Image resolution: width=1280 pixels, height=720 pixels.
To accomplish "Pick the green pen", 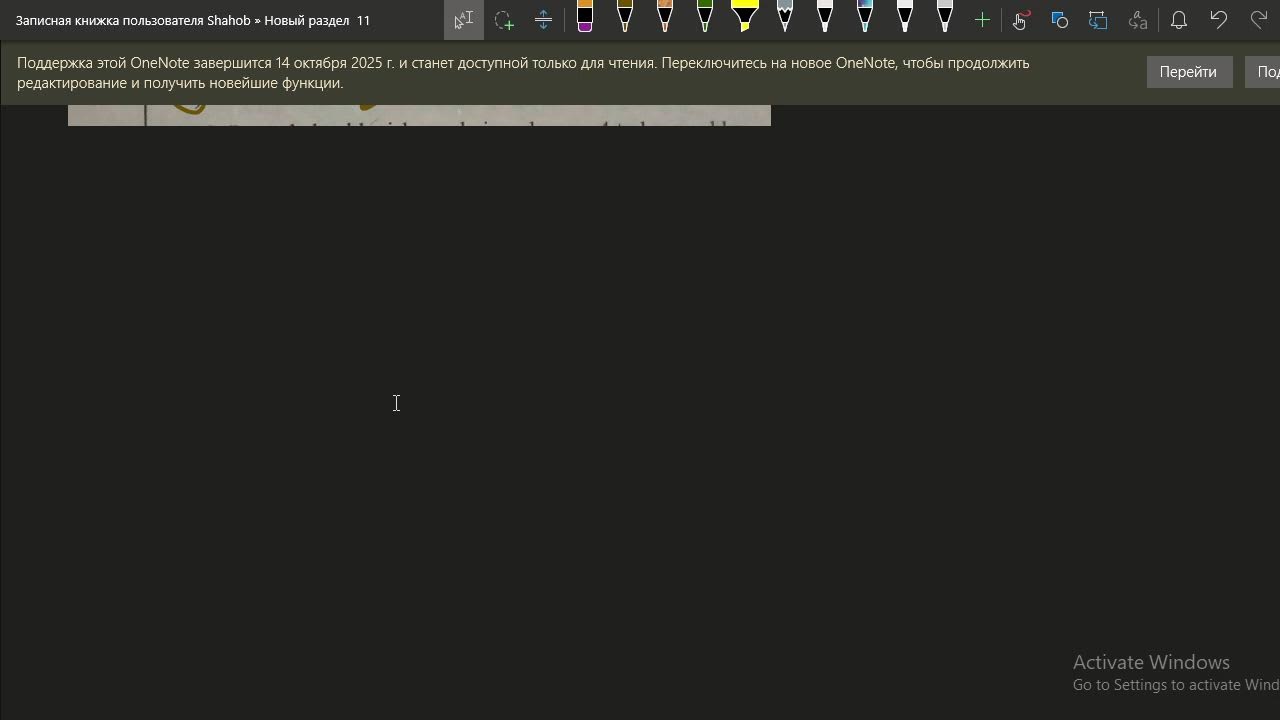I will pyautogui.click(x=705, y=17).
